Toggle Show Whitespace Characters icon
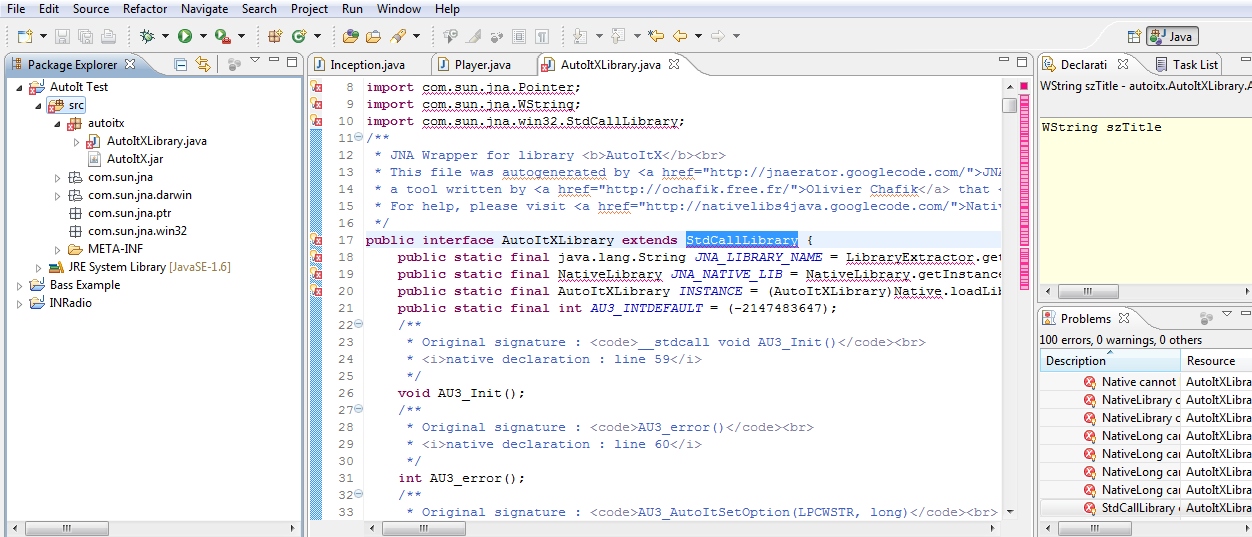The width and height of the screenshot is (1252, 537). click(x=540, y=36)
